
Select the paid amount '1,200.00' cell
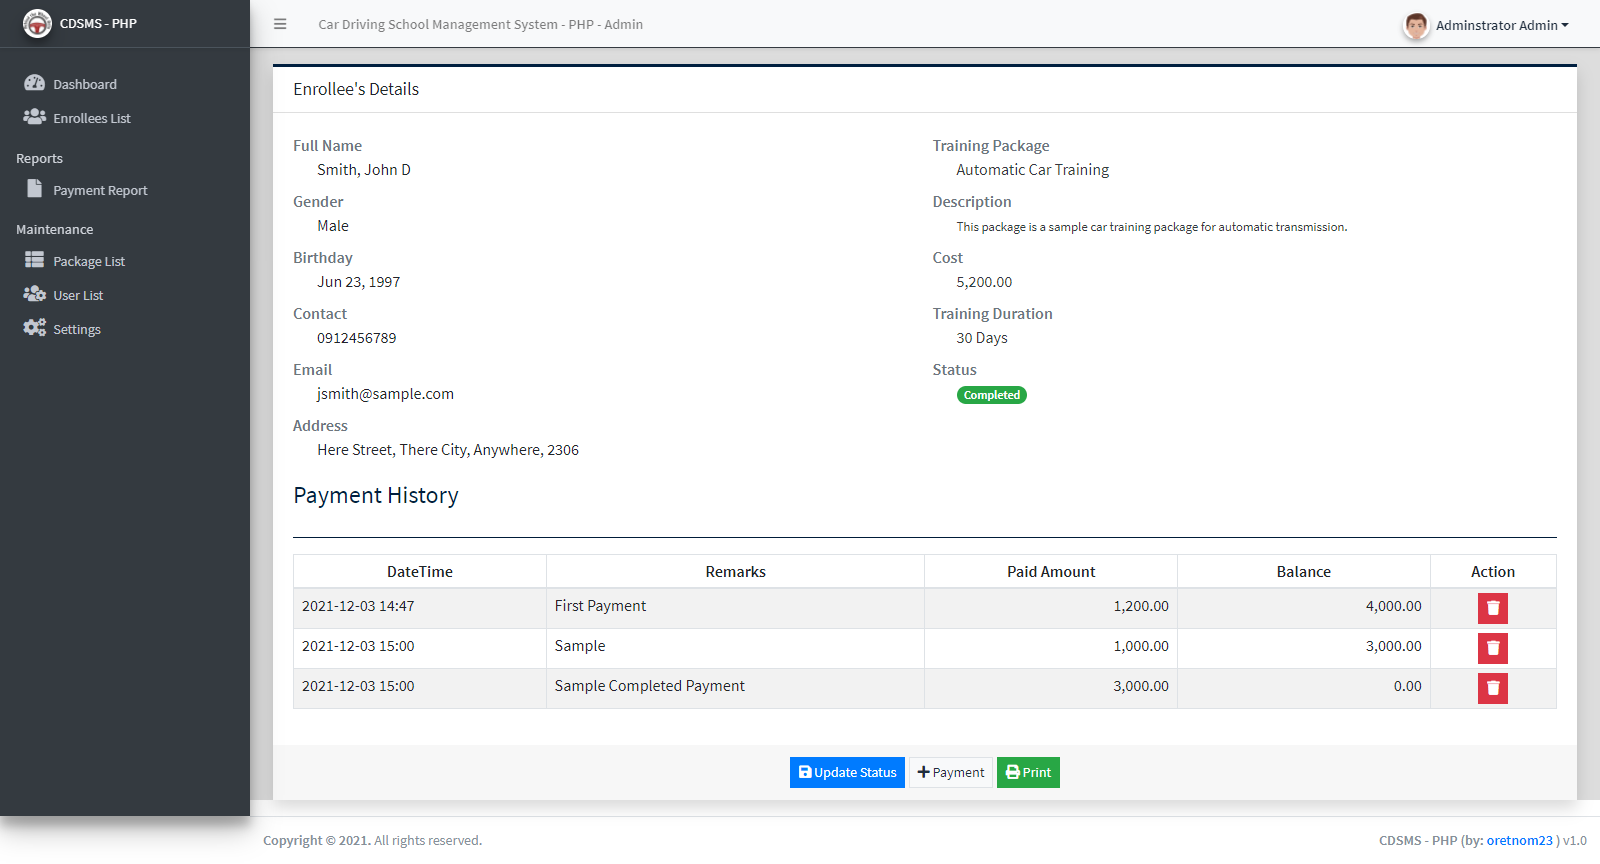click(1051, 608)
